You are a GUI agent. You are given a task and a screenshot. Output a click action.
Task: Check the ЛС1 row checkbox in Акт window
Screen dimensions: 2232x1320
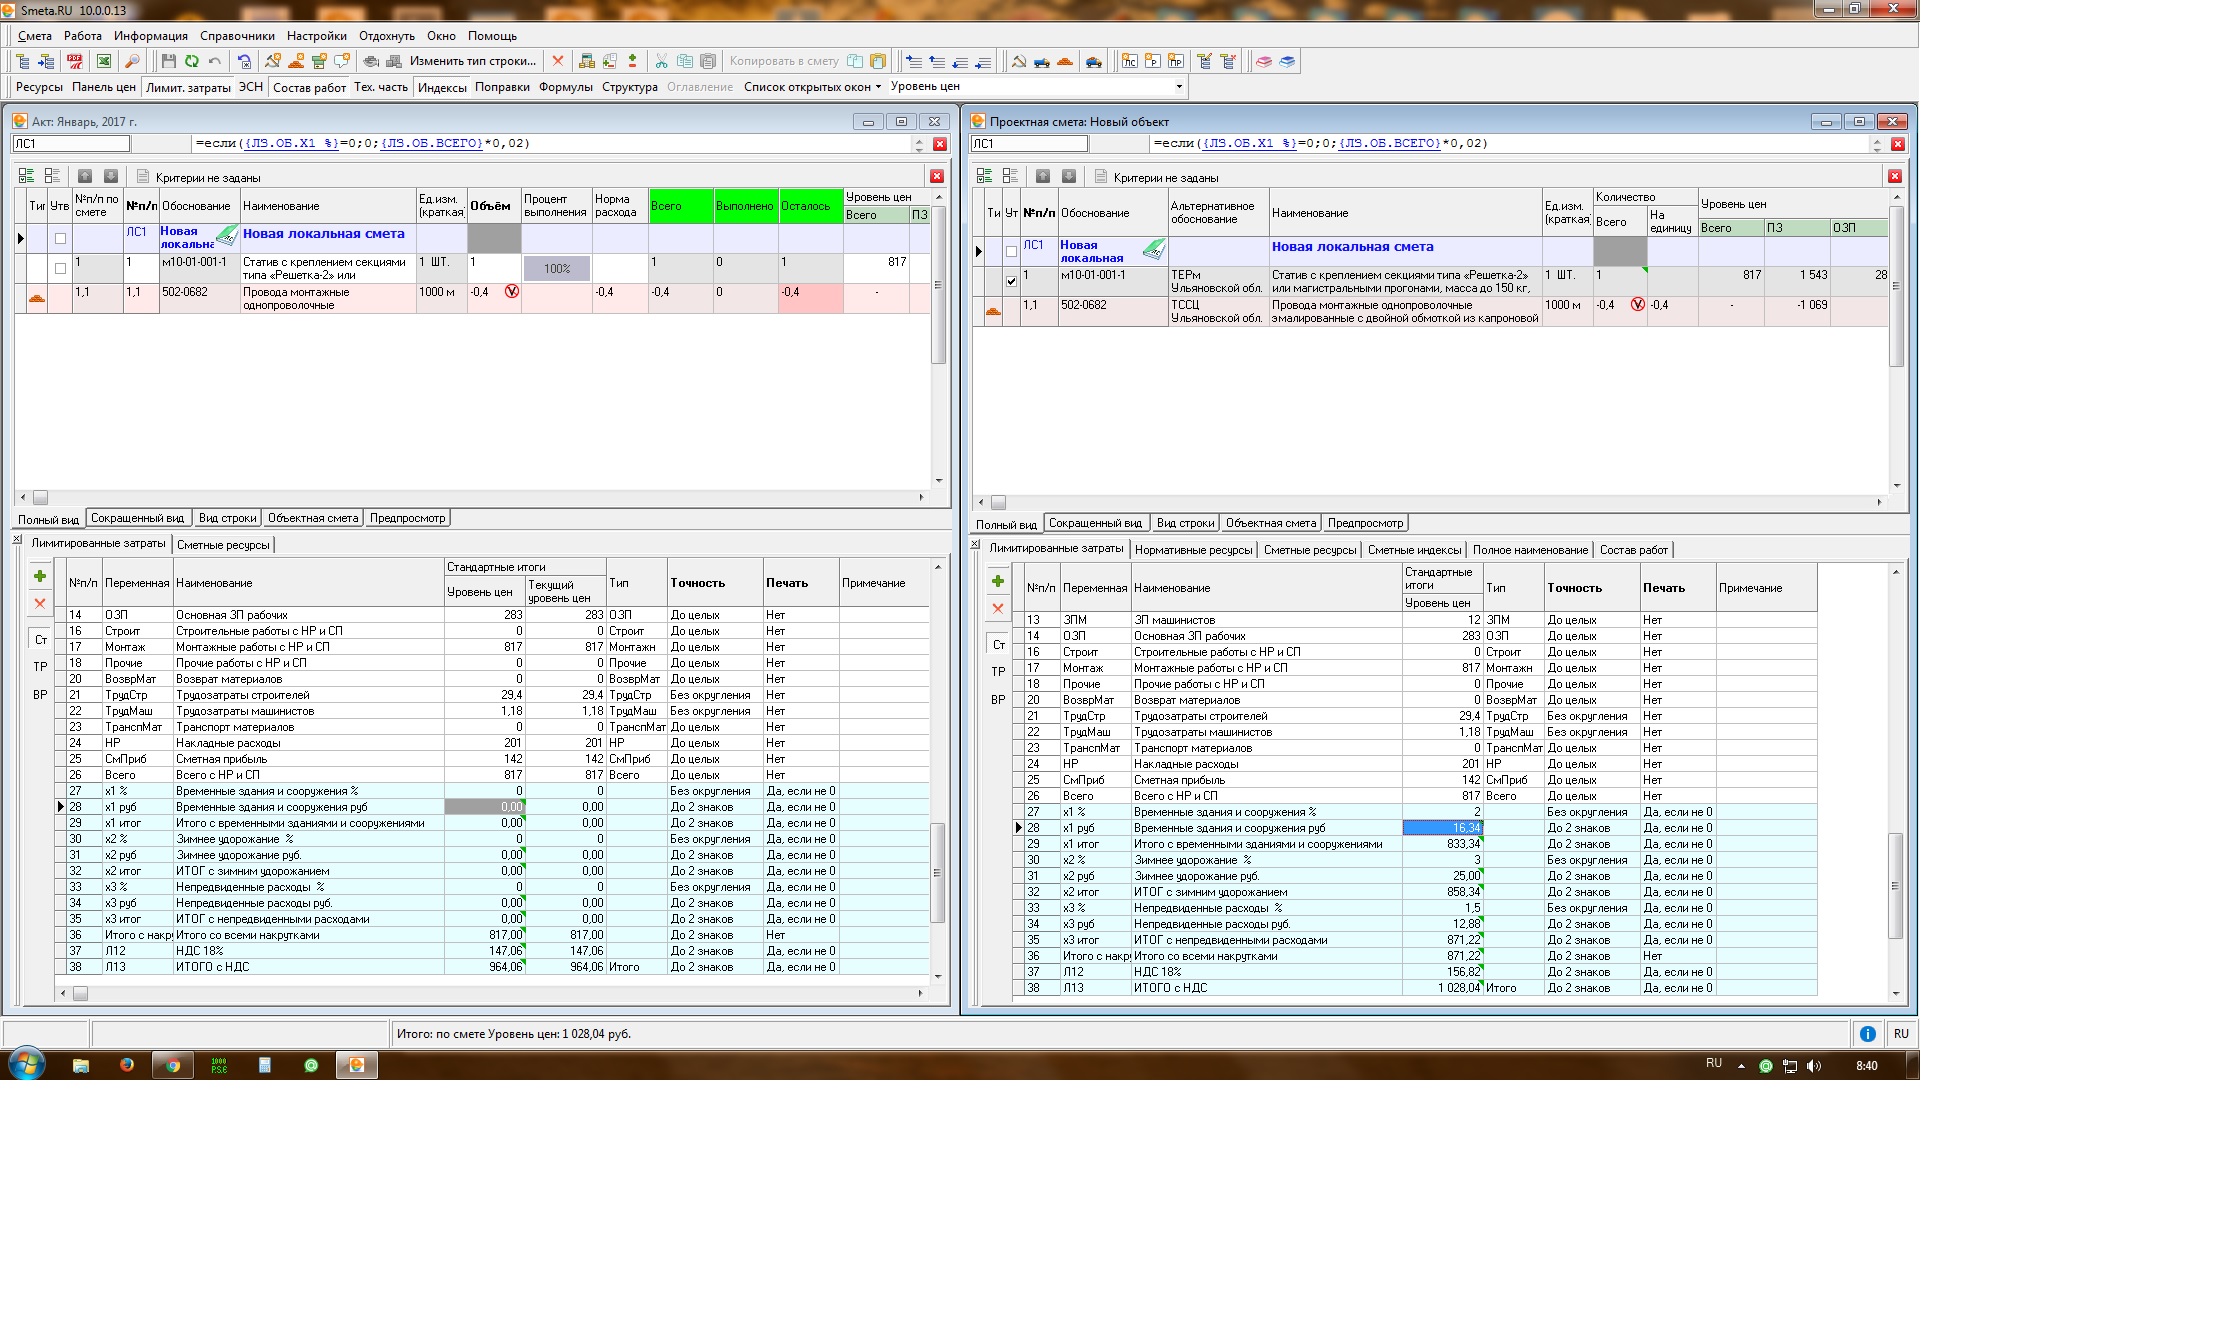point(60,239)
